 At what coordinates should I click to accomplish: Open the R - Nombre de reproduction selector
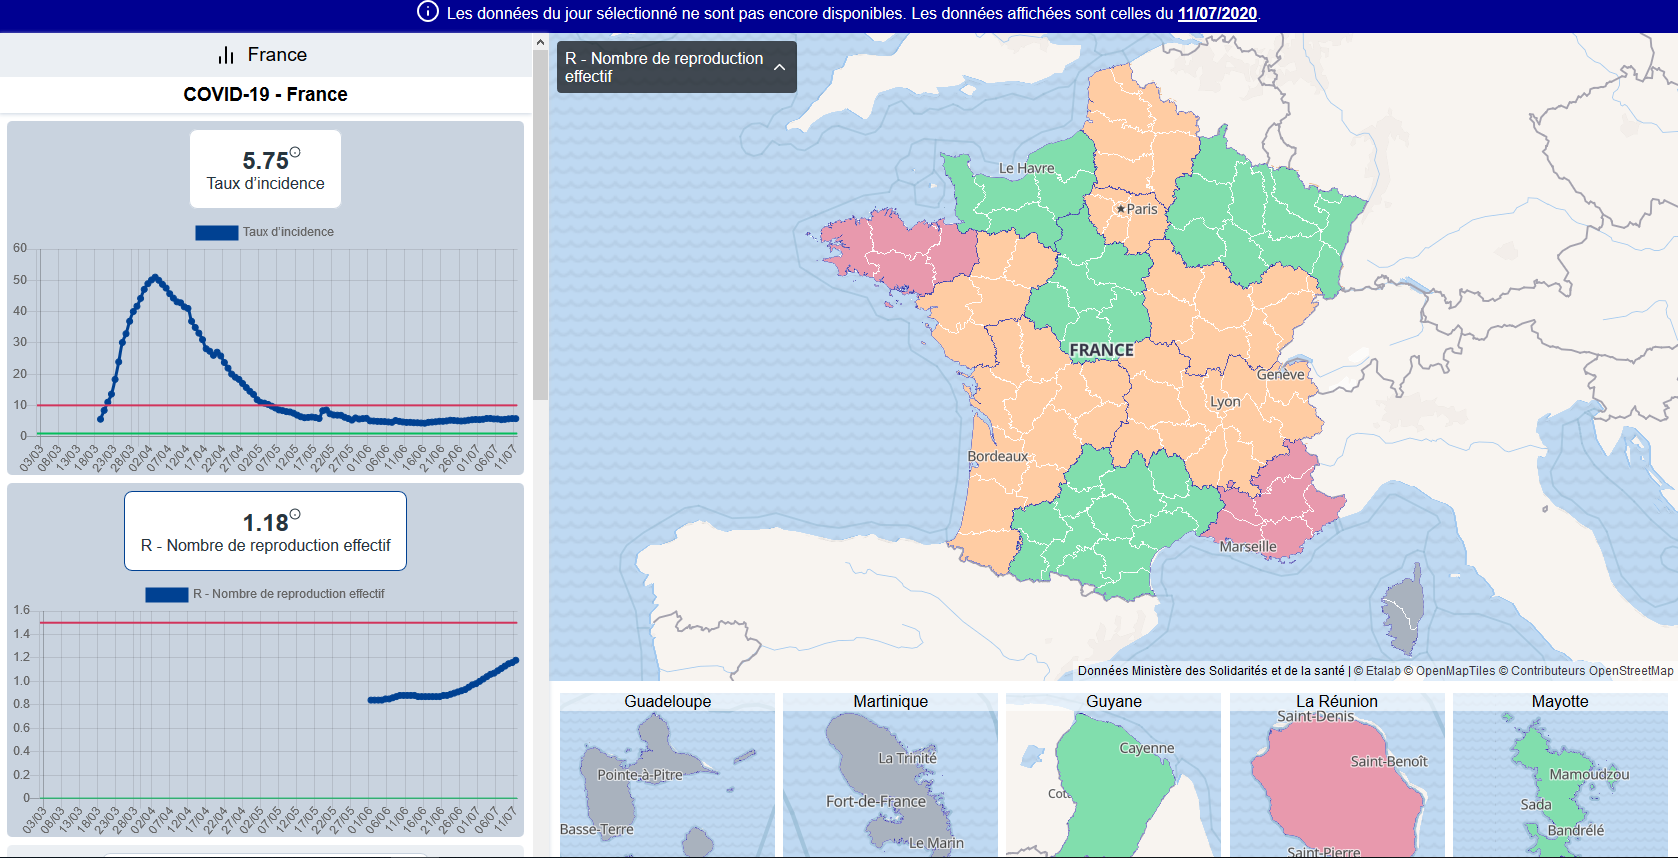pos(664,67)
